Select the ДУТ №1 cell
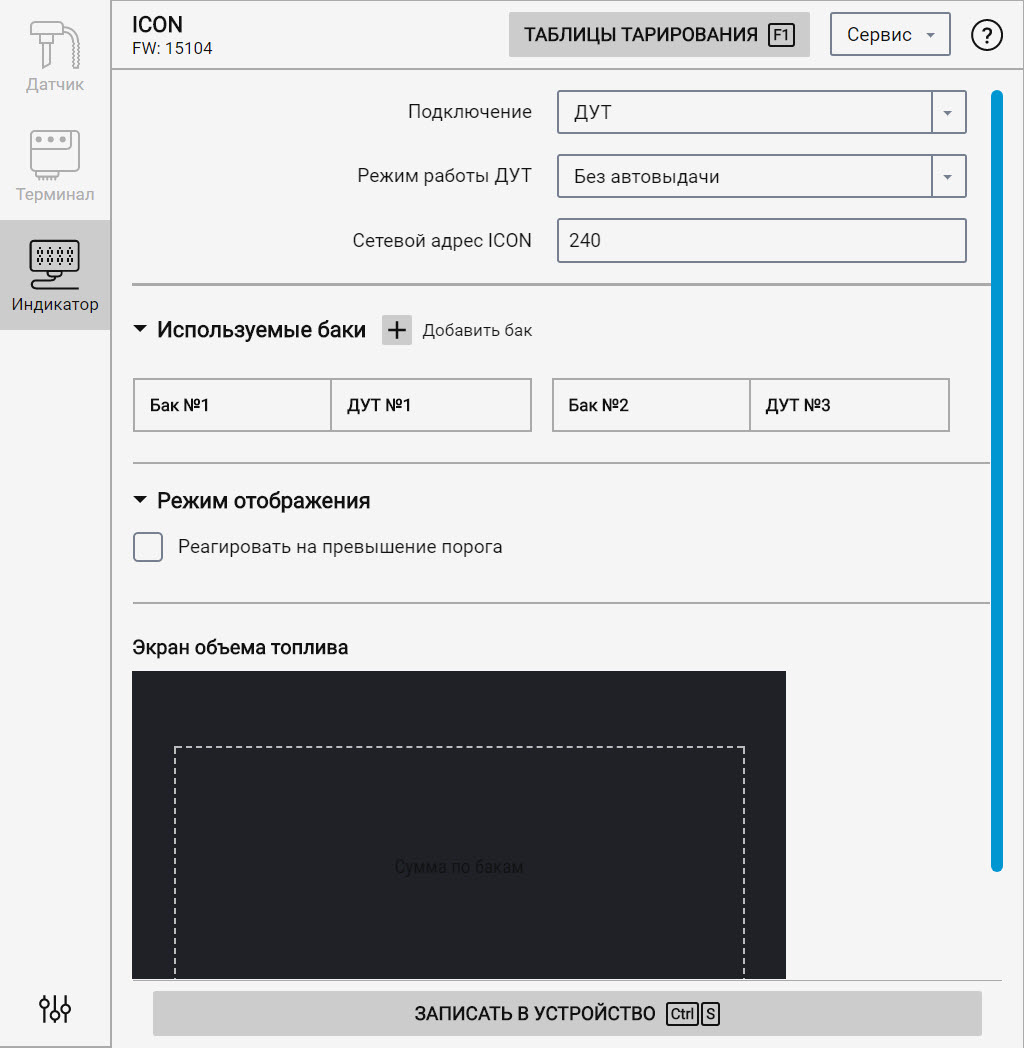Image resolution: width=1024 pixels, height=1048 pixels. click(431, 405)
